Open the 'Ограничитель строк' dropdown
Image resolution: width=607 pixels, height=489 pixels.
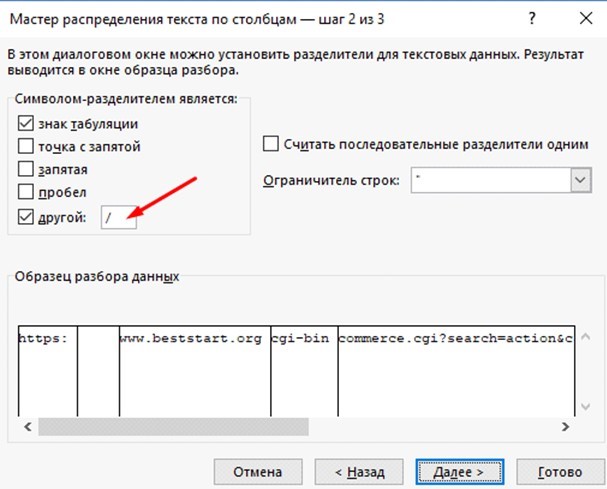coord(580,181)
